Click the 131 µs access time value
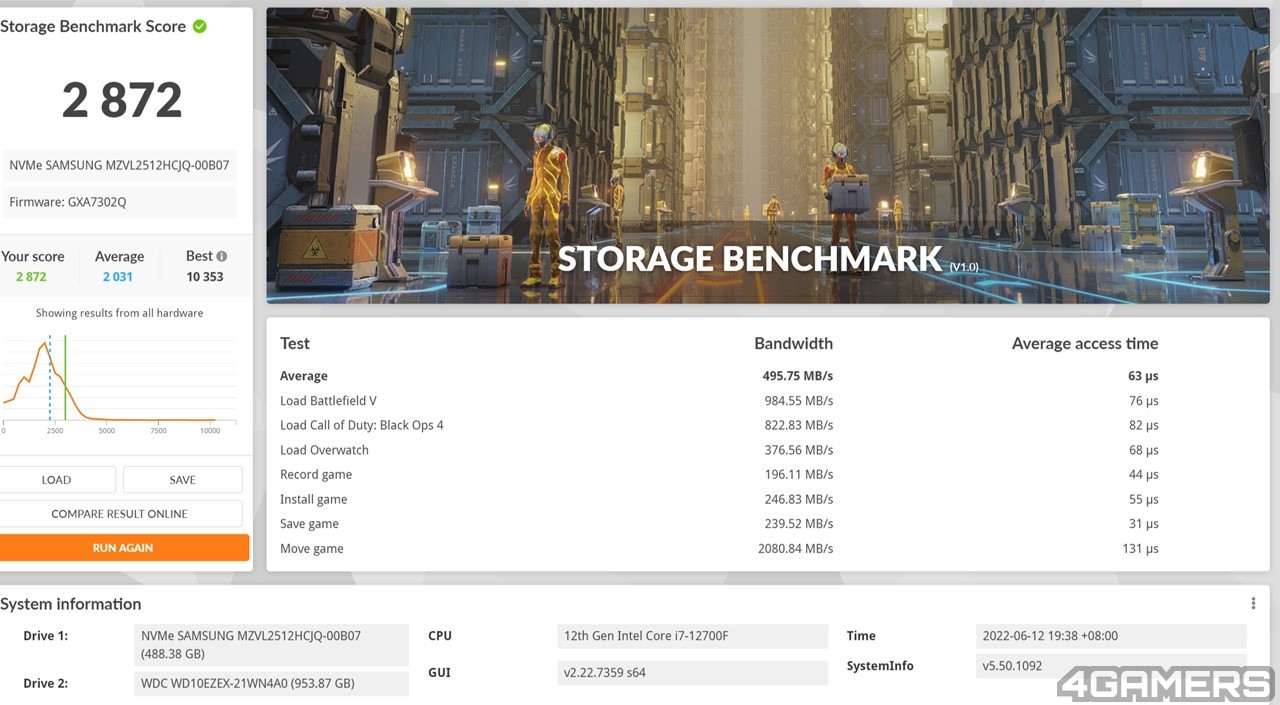The width and height of the screenshot is (1280, 705). (1140, 549)
